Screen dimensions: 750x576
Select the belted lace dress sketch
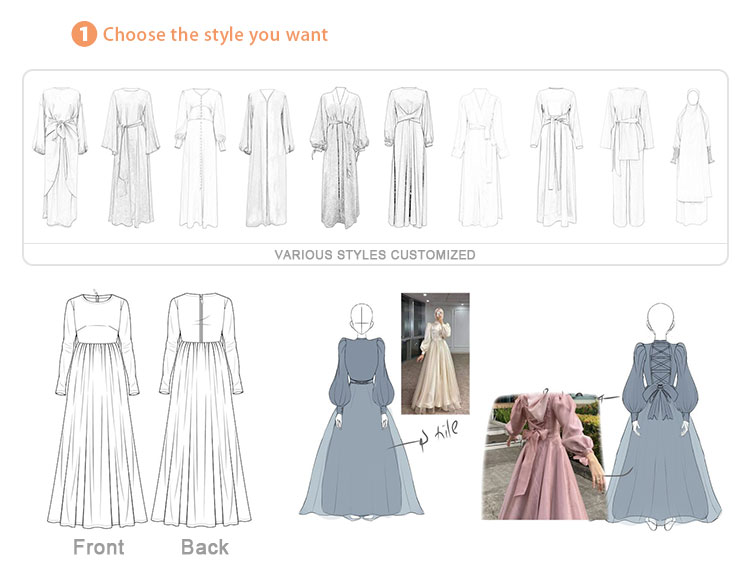[x=131, y=157]
